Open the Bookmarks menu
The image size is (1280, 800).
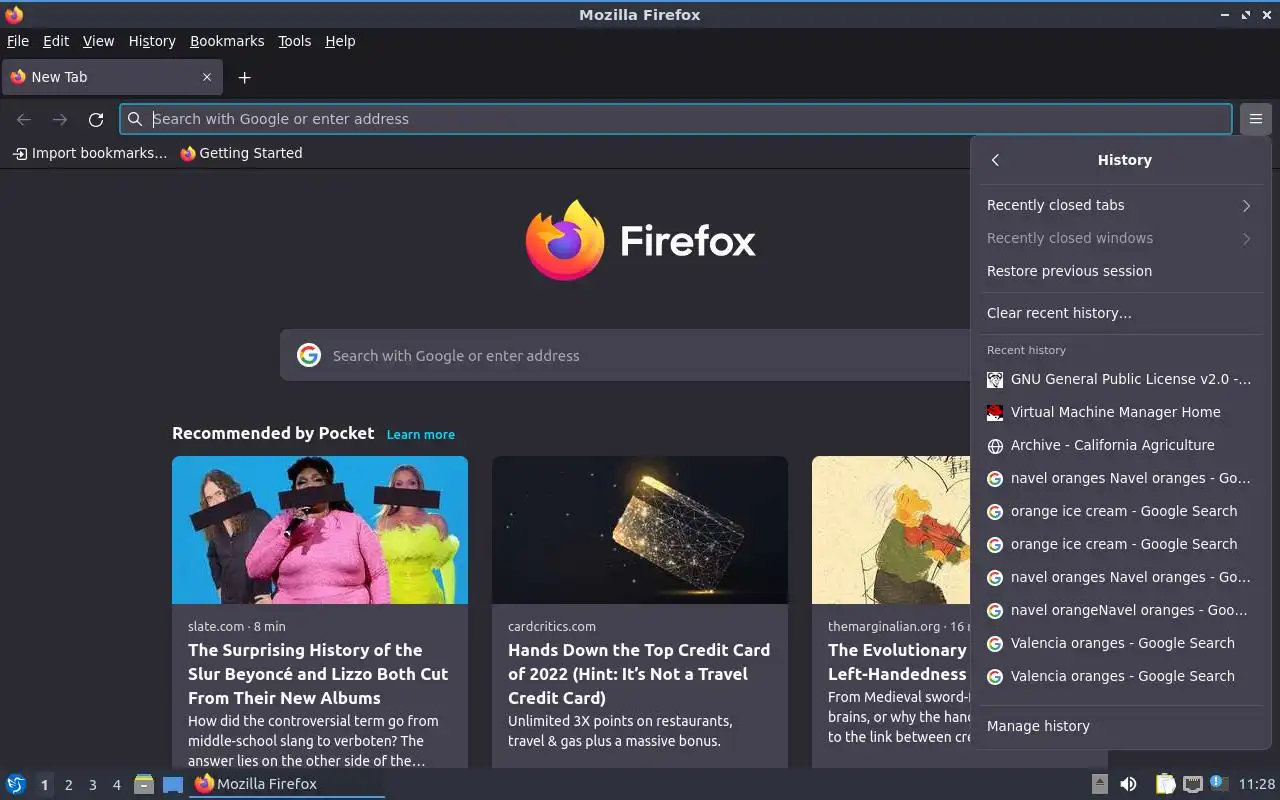[x=227, y=41]
